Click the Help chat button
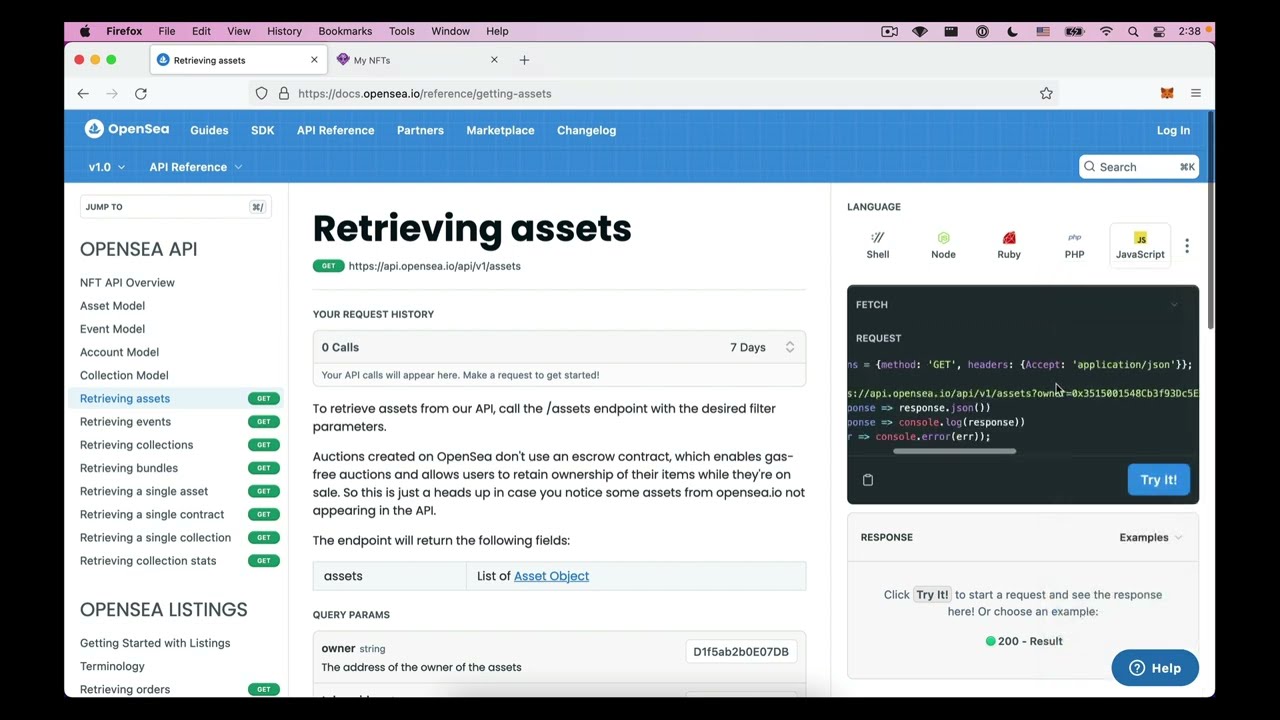Viewport: 1280px width, 720px height. (1155, 668)
